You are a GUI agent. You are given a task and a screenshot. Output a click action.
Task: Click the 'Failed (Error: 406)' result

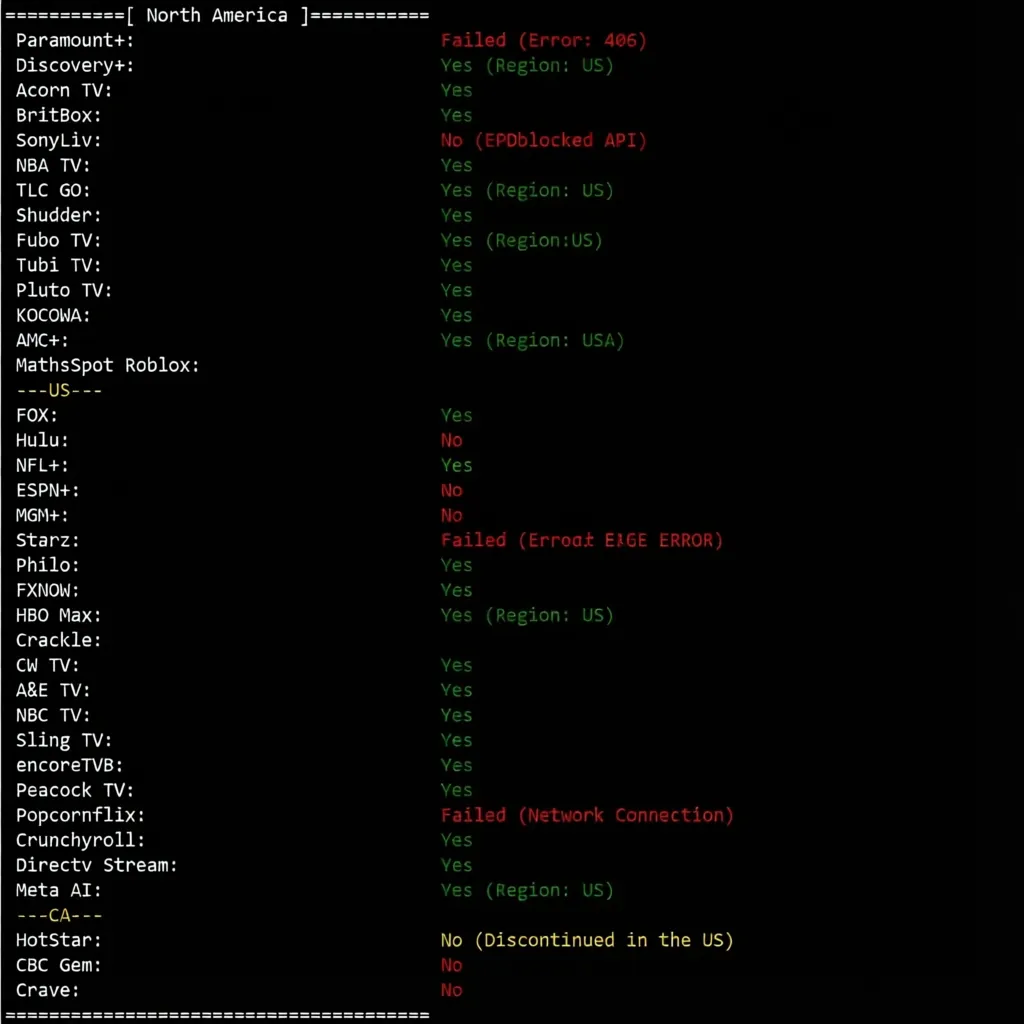click(x=543, y=40)
